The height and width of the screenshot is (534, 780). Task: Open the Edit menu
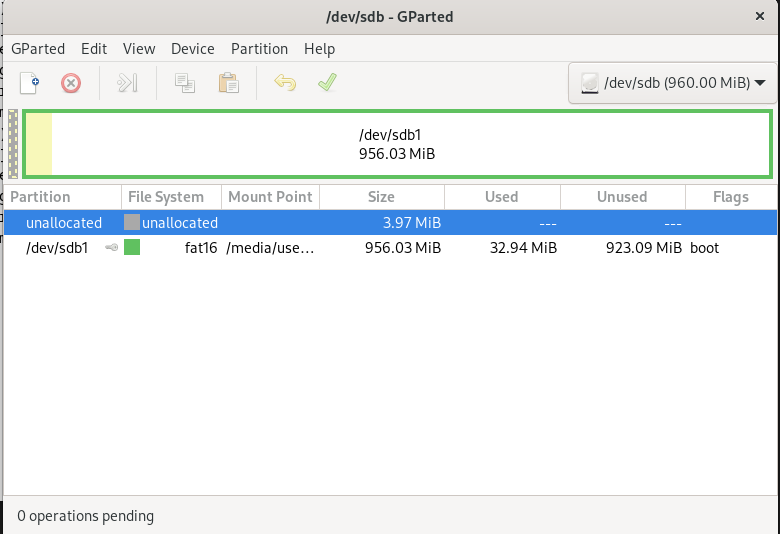94,48
